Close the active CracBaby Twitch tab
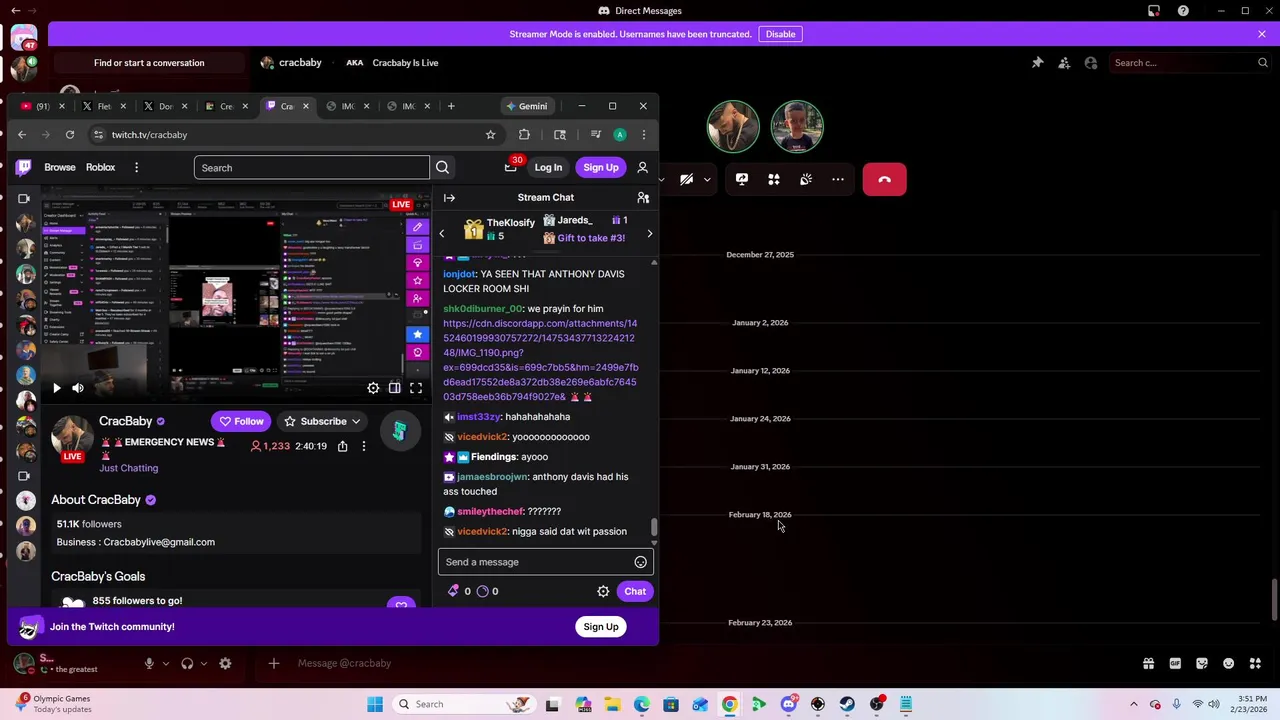1280x720 pixels. pyautogui.click(x=305, y=106)
